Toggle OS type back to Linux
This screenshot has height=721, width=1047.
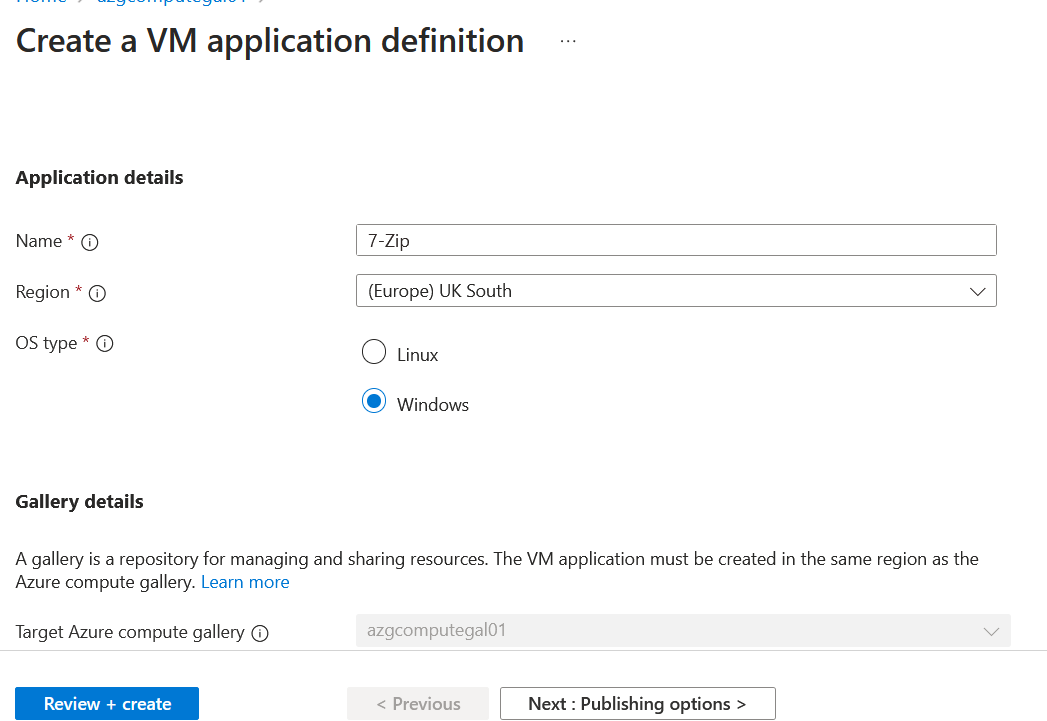(373, 352)
